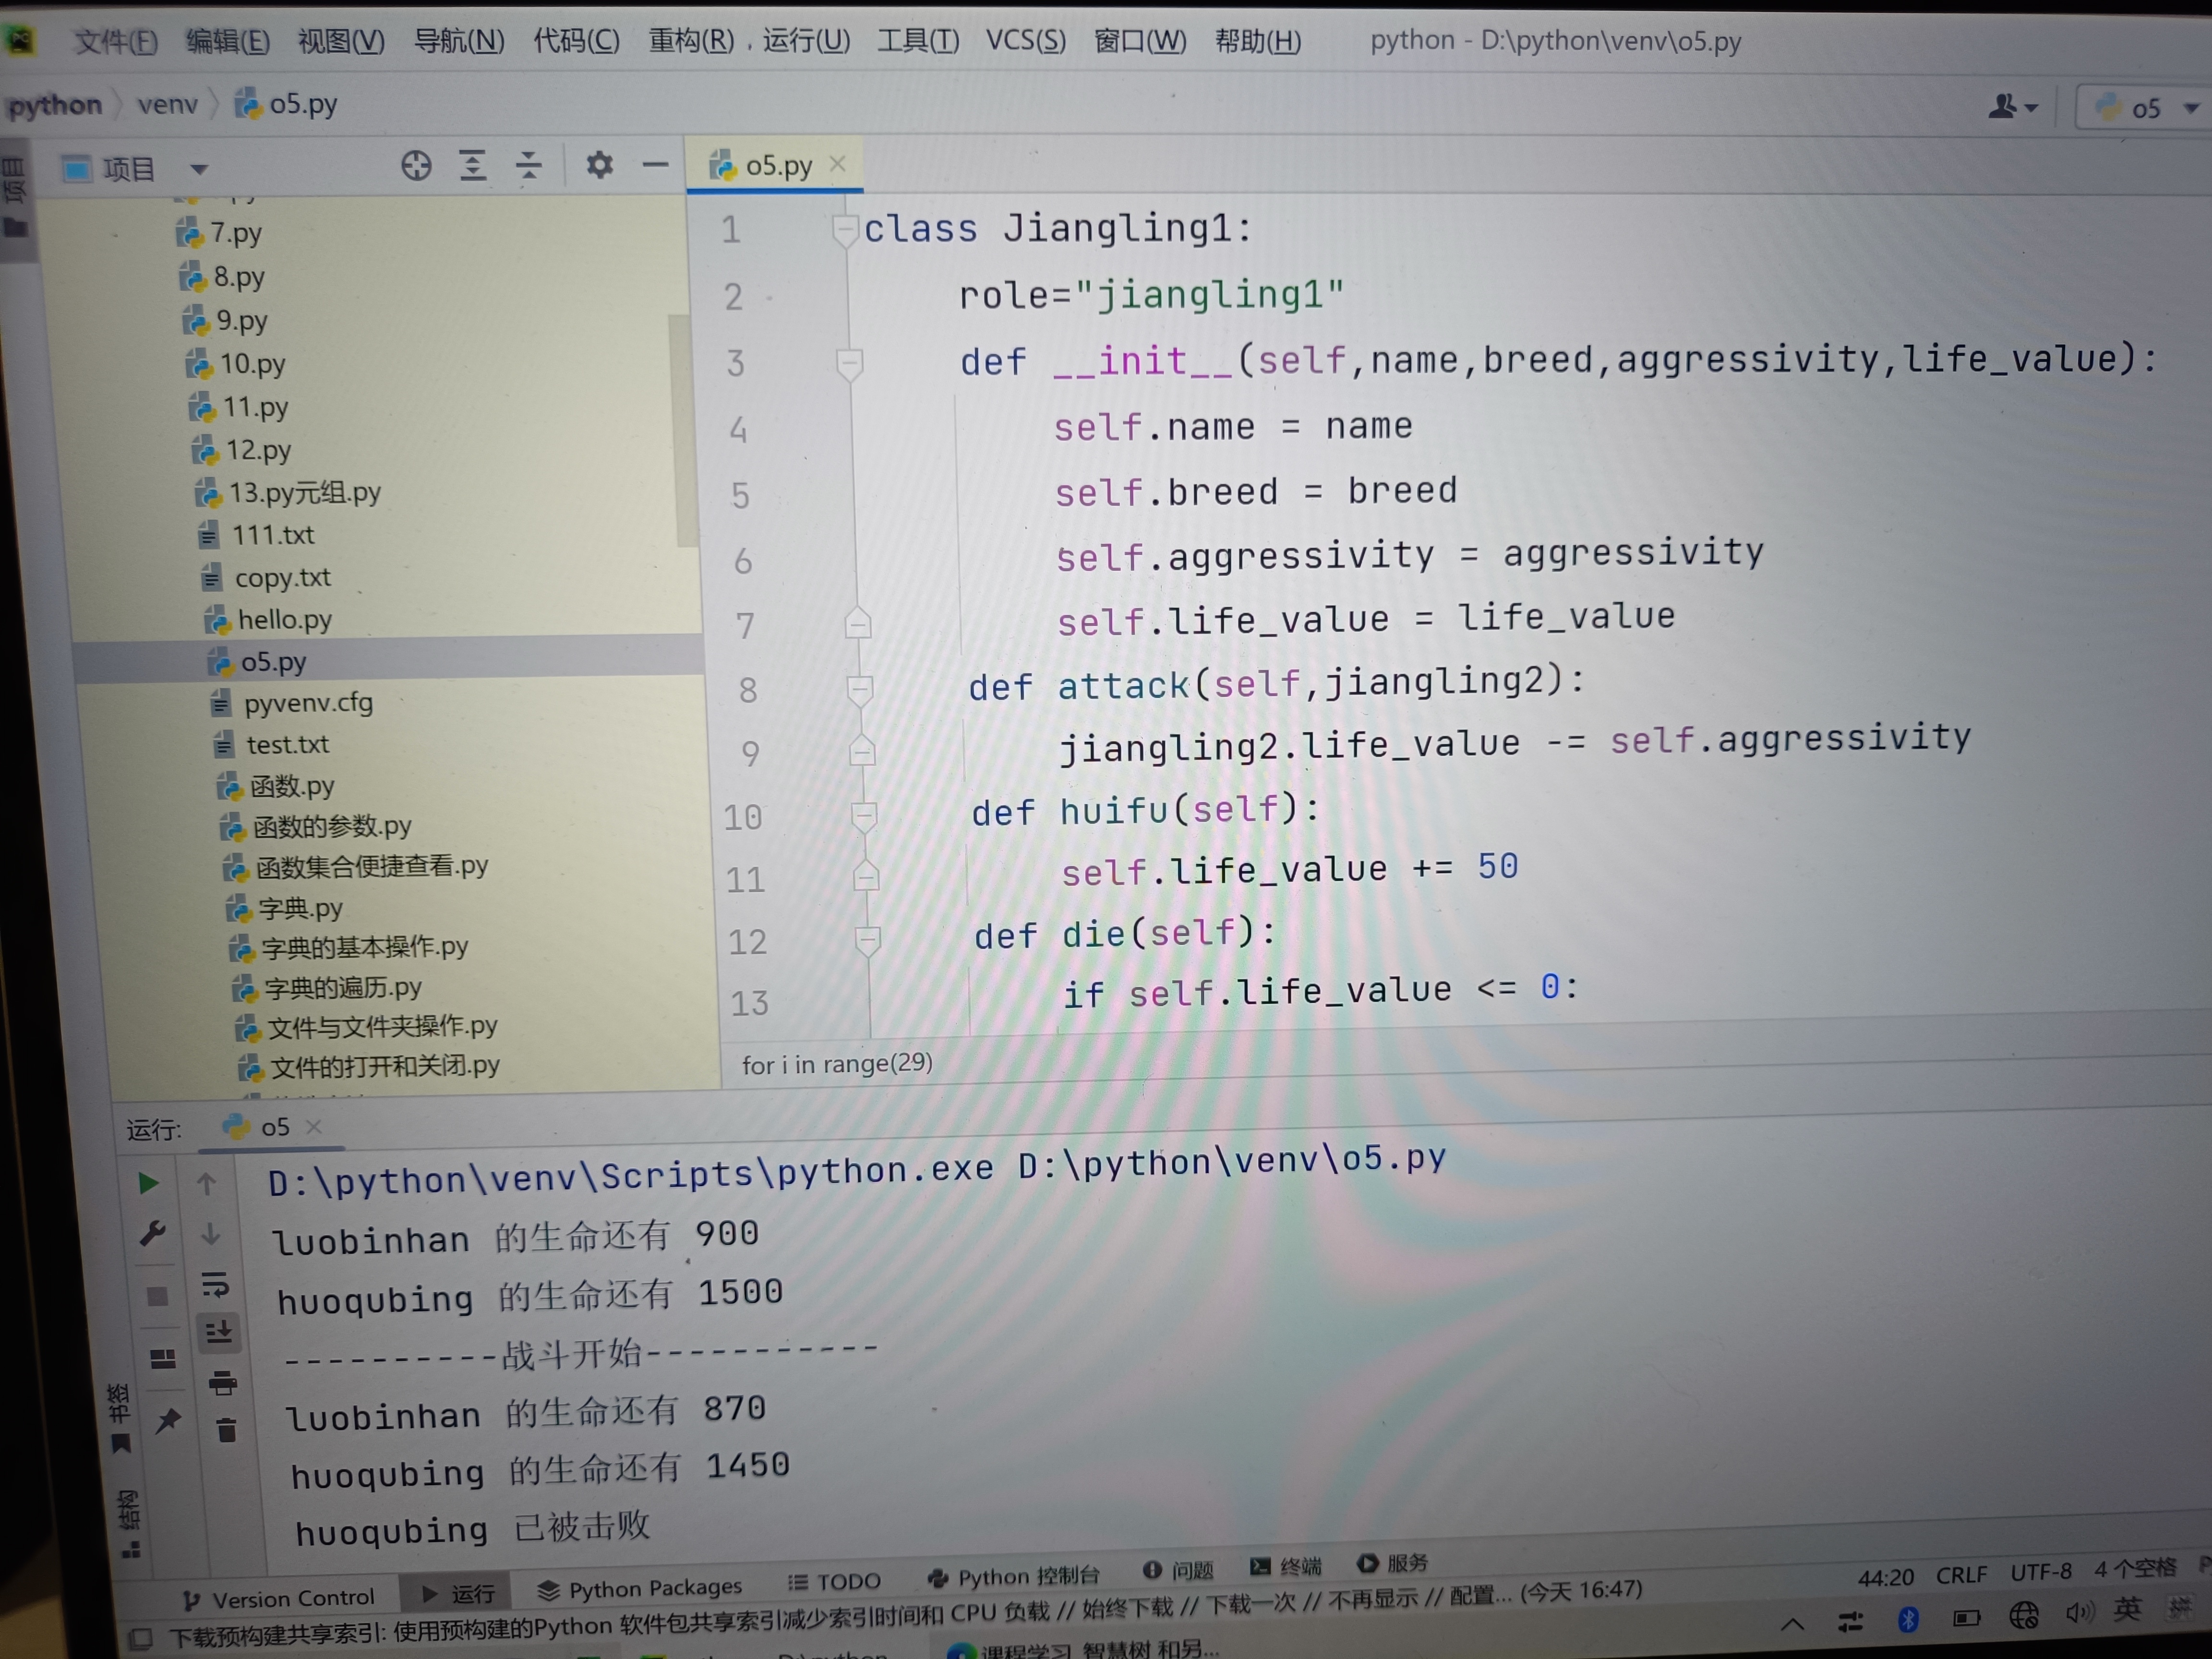2212x1659 pixels.
Task: Switch to the Python Packages tab
Action: click(x=640, y=1588)
